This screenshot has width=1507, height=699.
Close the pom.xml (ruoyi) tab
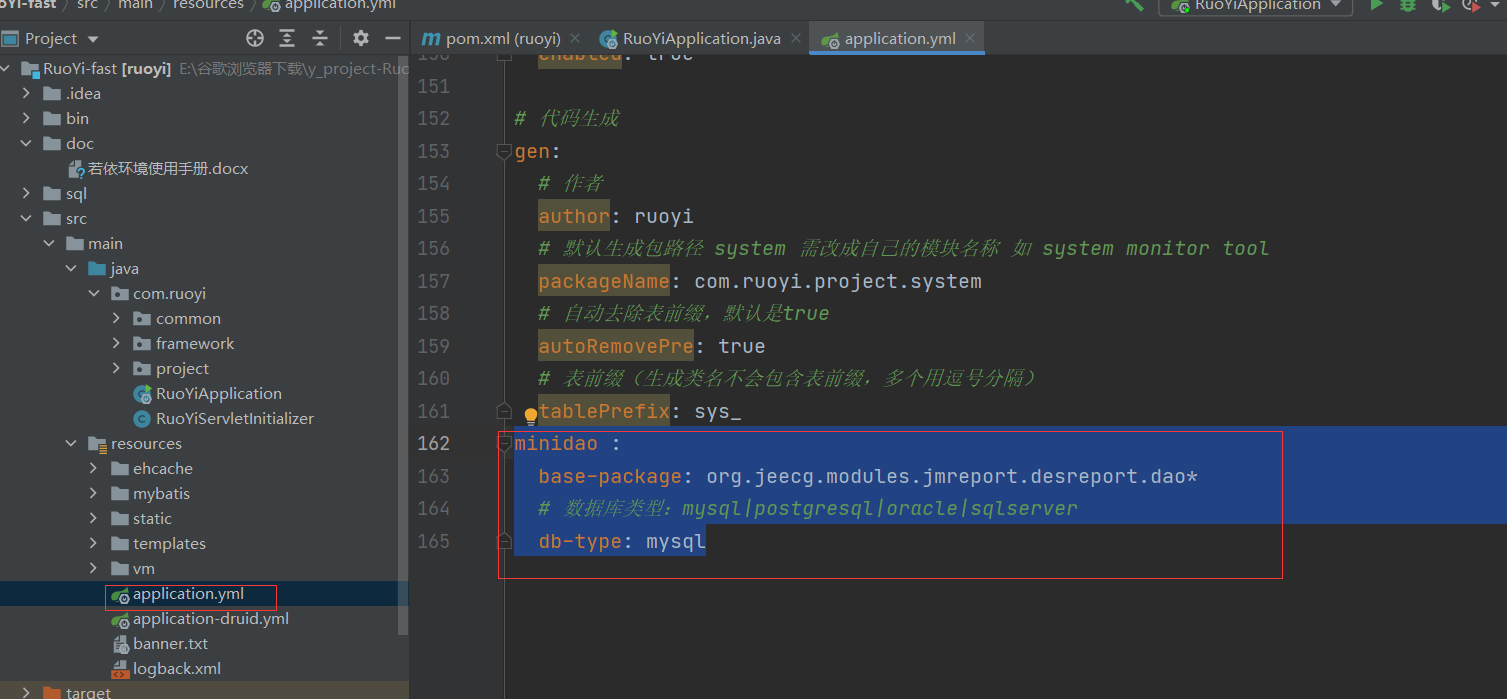(574, 39)
